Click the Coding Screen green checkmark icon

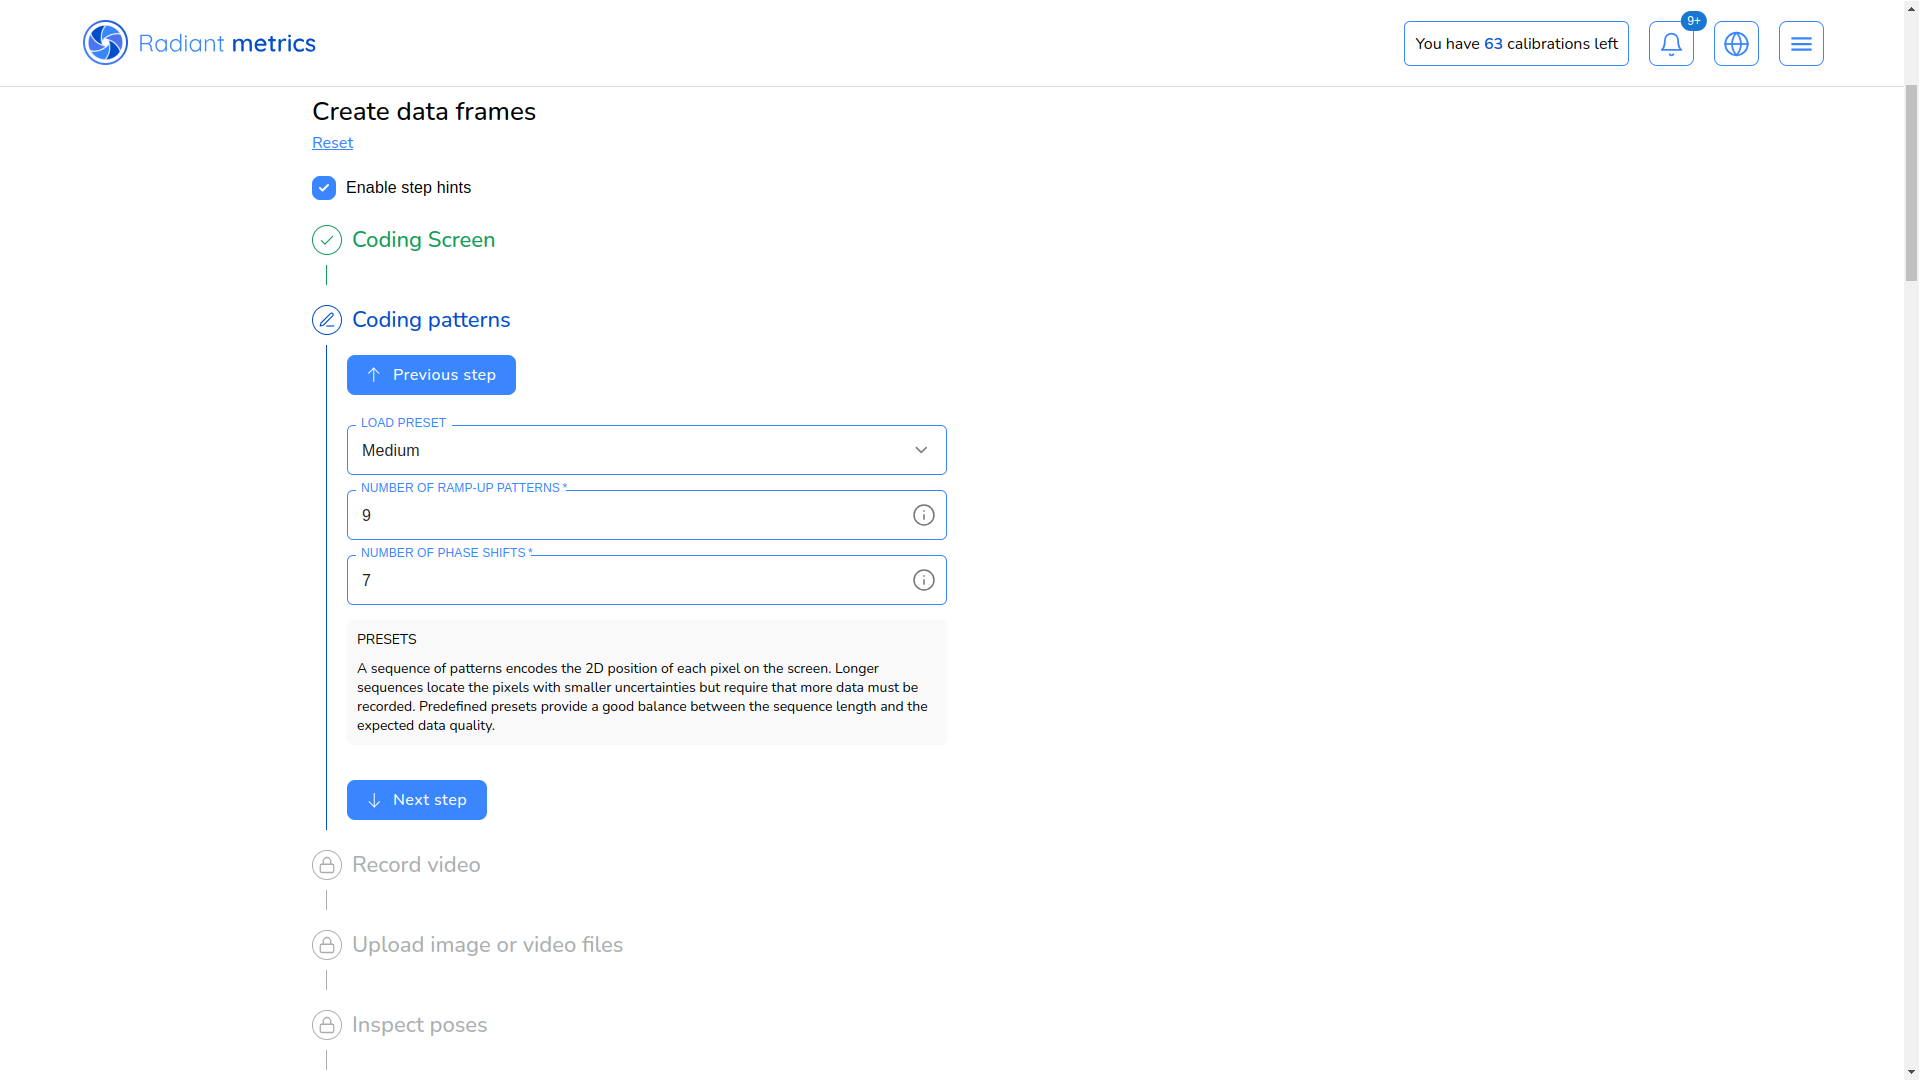[x=327, y=240]
